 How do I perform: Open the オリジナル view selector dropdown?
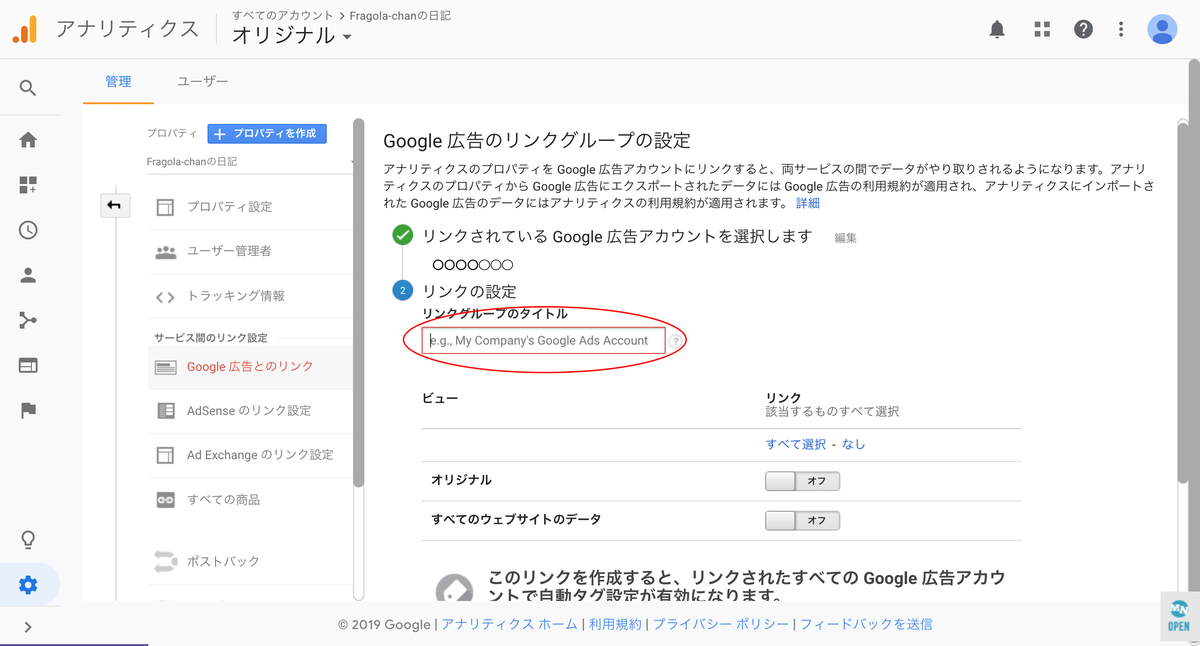pyautogui.click(x=292, y=36)
